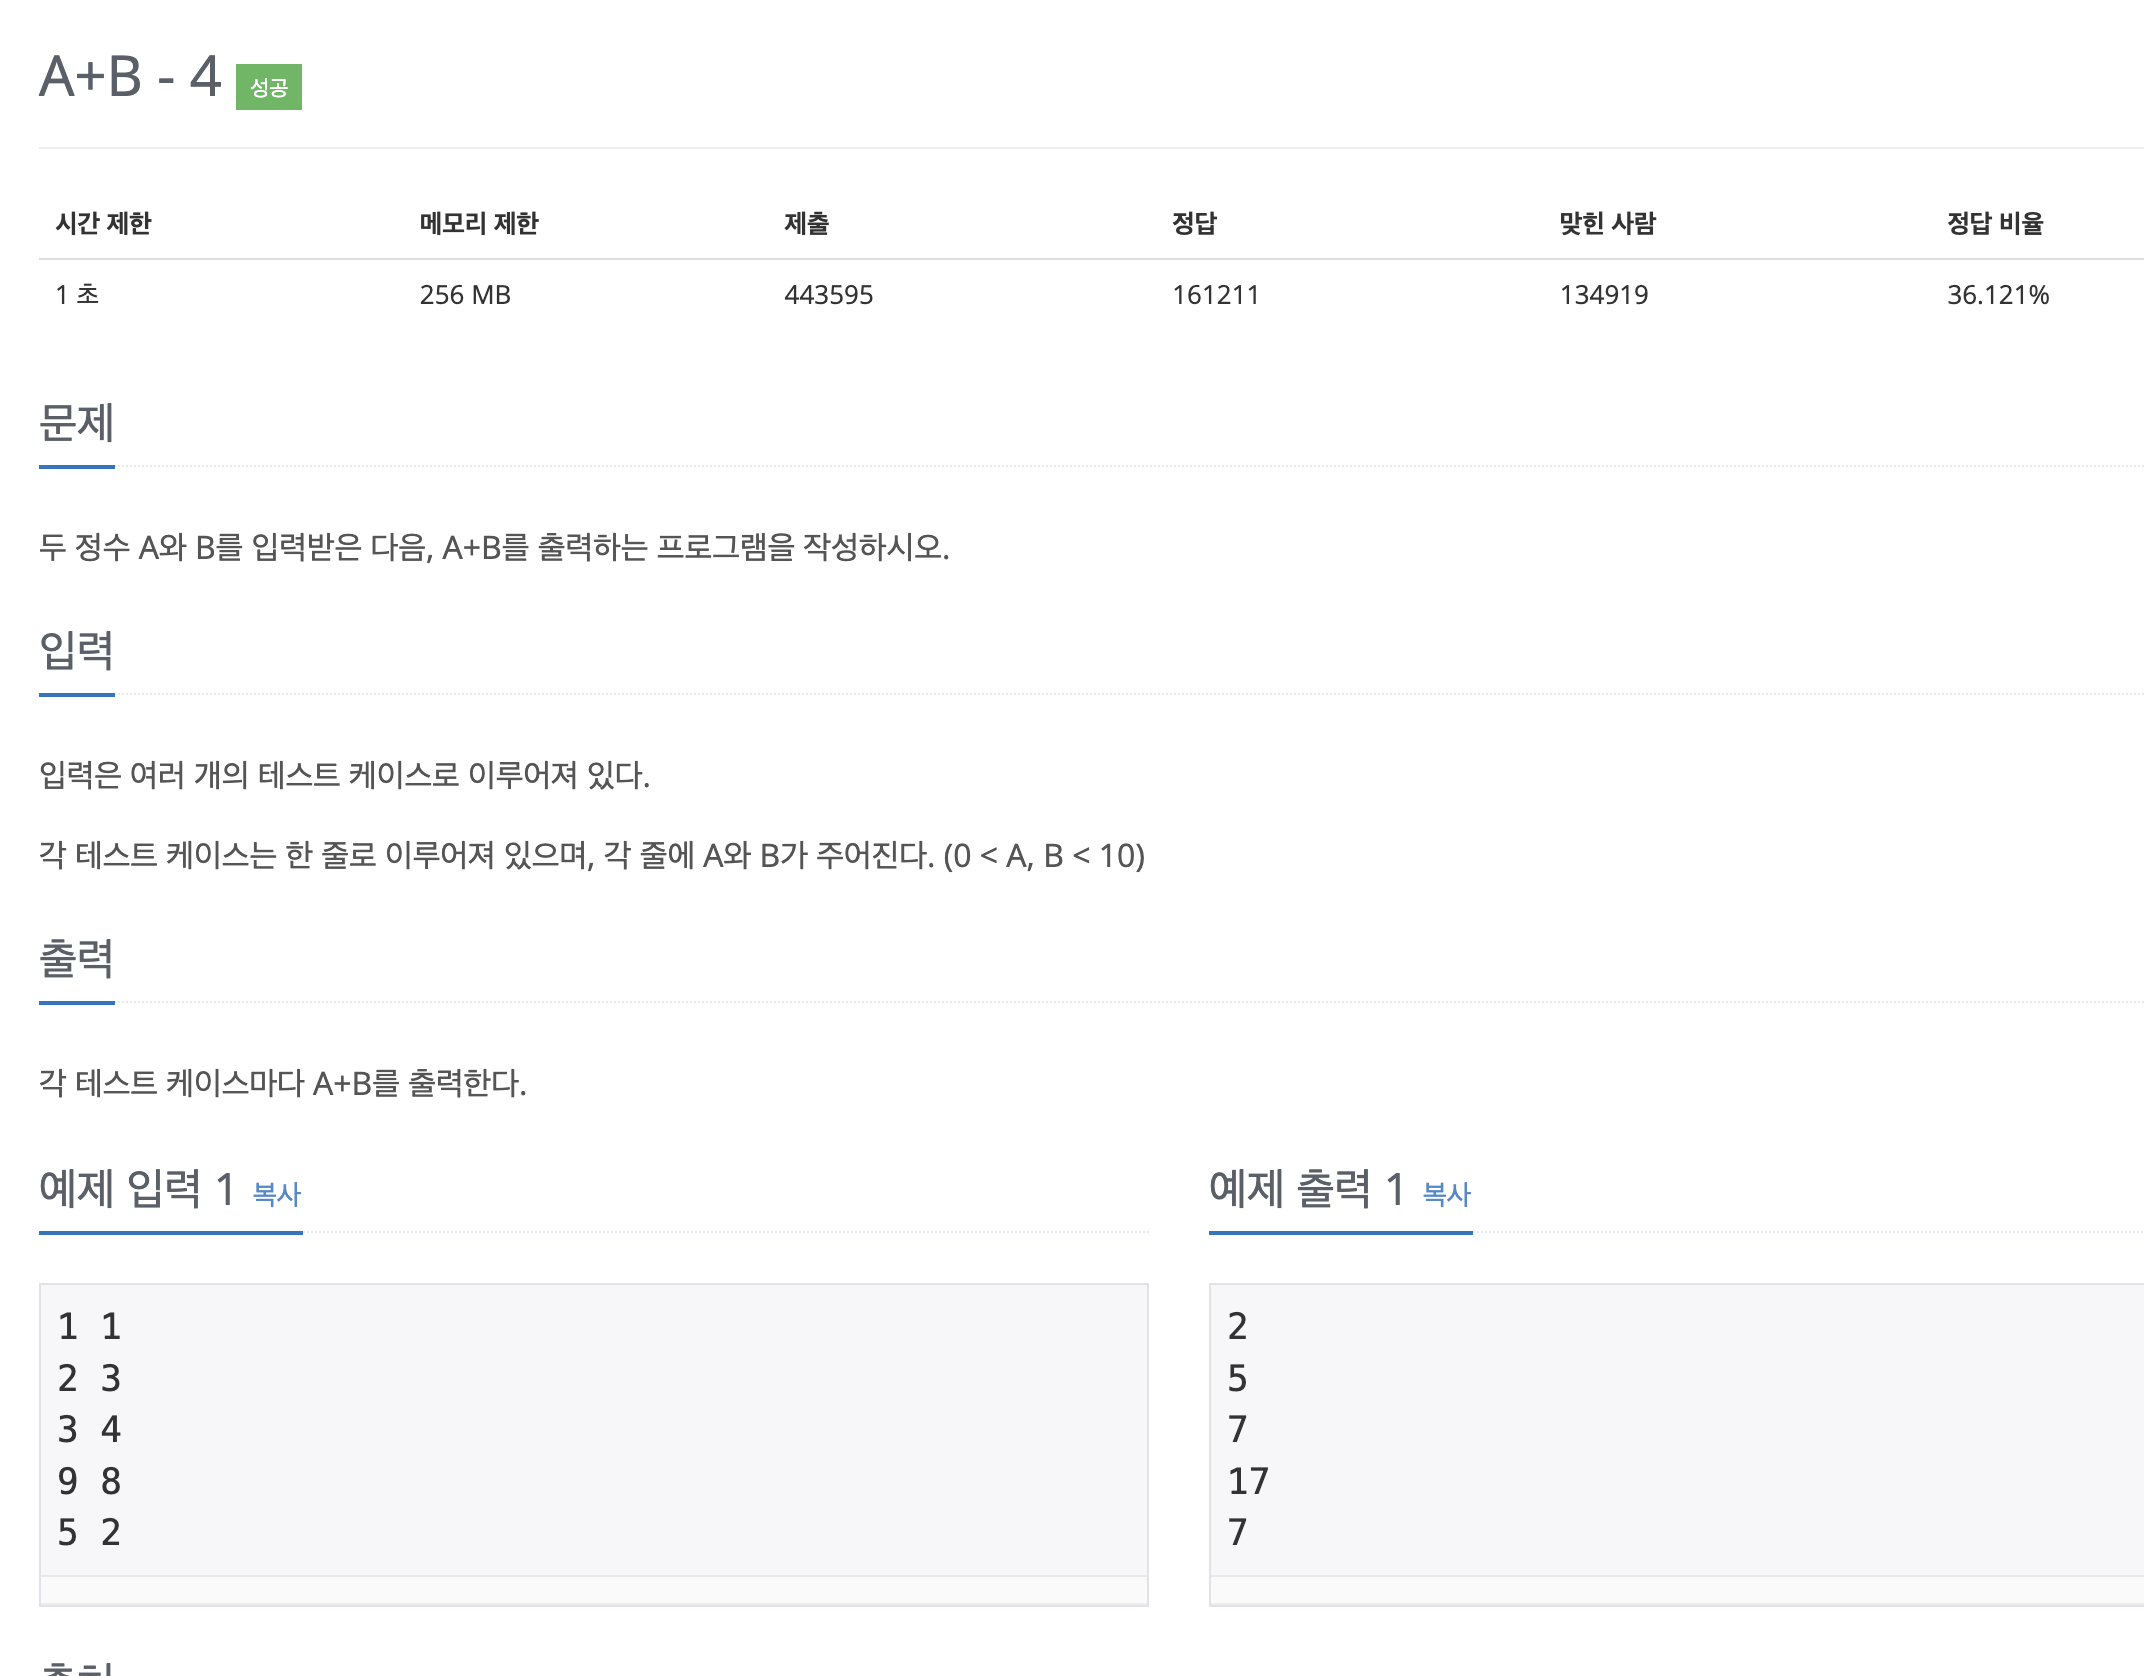
Task: Click the 메모리 제한 column header
Action: (x=479, y=223)
